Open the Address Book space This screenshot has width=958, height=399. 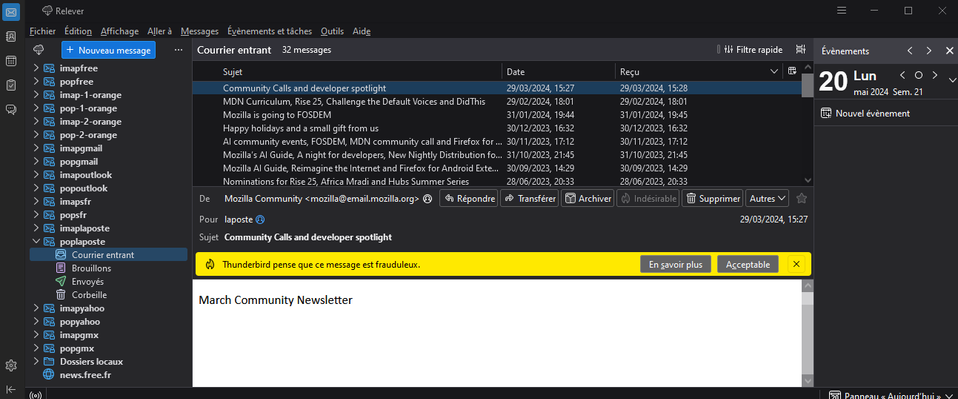pyautogui.click(x=11, y=36)
